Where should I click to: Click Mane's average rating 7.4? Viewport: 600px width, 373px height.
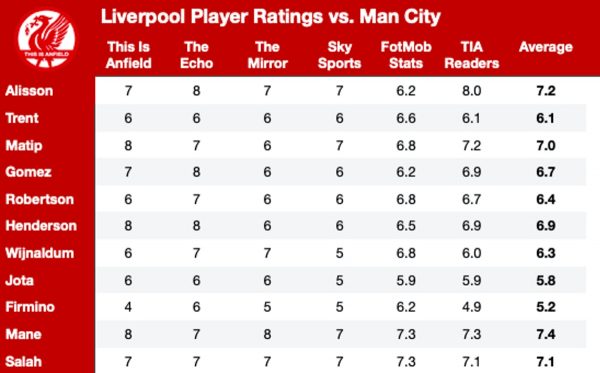pos(546,334)
